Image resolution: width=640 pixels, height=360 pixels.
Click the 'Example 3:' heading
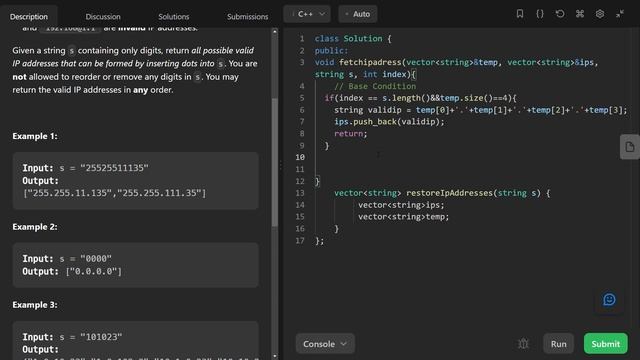click(x=35, y=305)
